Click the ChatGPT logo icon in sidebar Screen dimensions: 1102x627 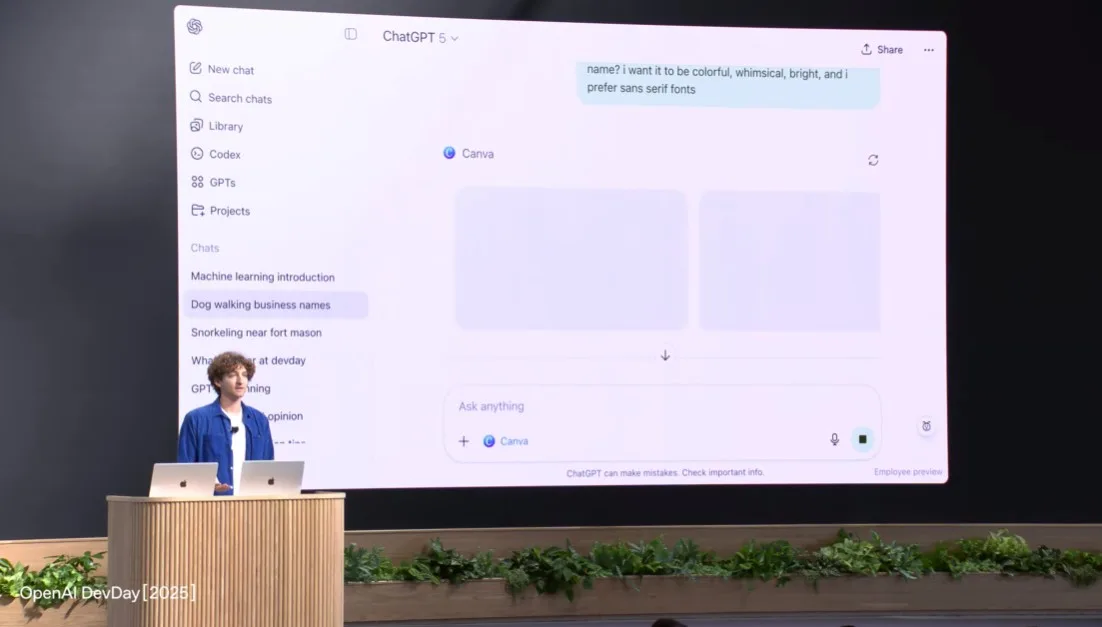[x=194, y=27]
